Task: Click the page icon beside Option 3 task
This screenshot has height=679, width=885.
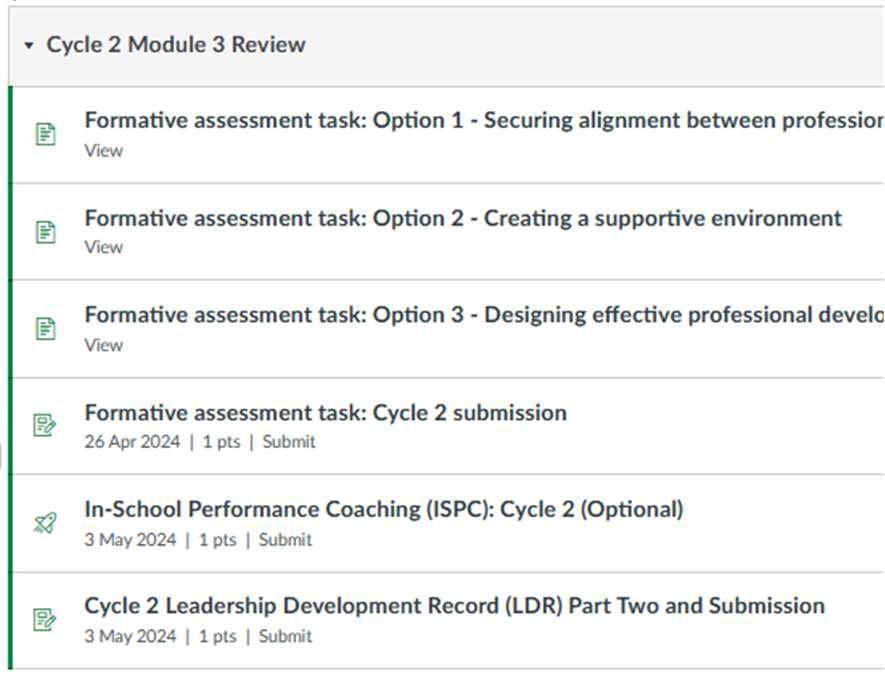Action: [45, 329]
